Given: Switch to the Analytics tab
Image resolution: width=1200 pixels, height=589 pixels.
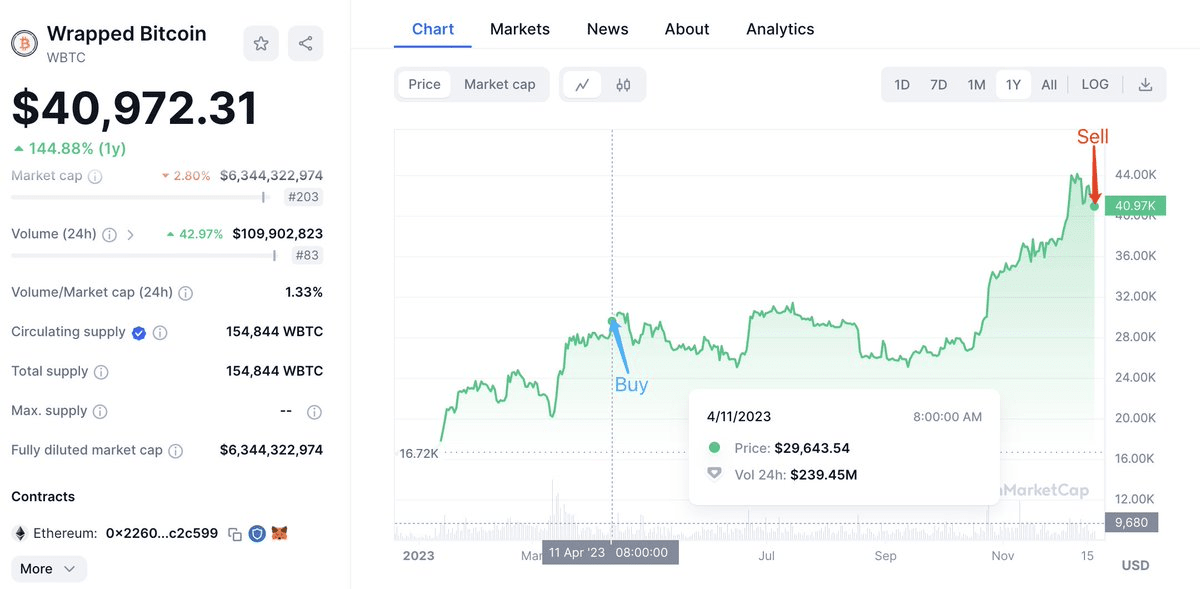Looking at the screenshot, I should coord(780,29).
